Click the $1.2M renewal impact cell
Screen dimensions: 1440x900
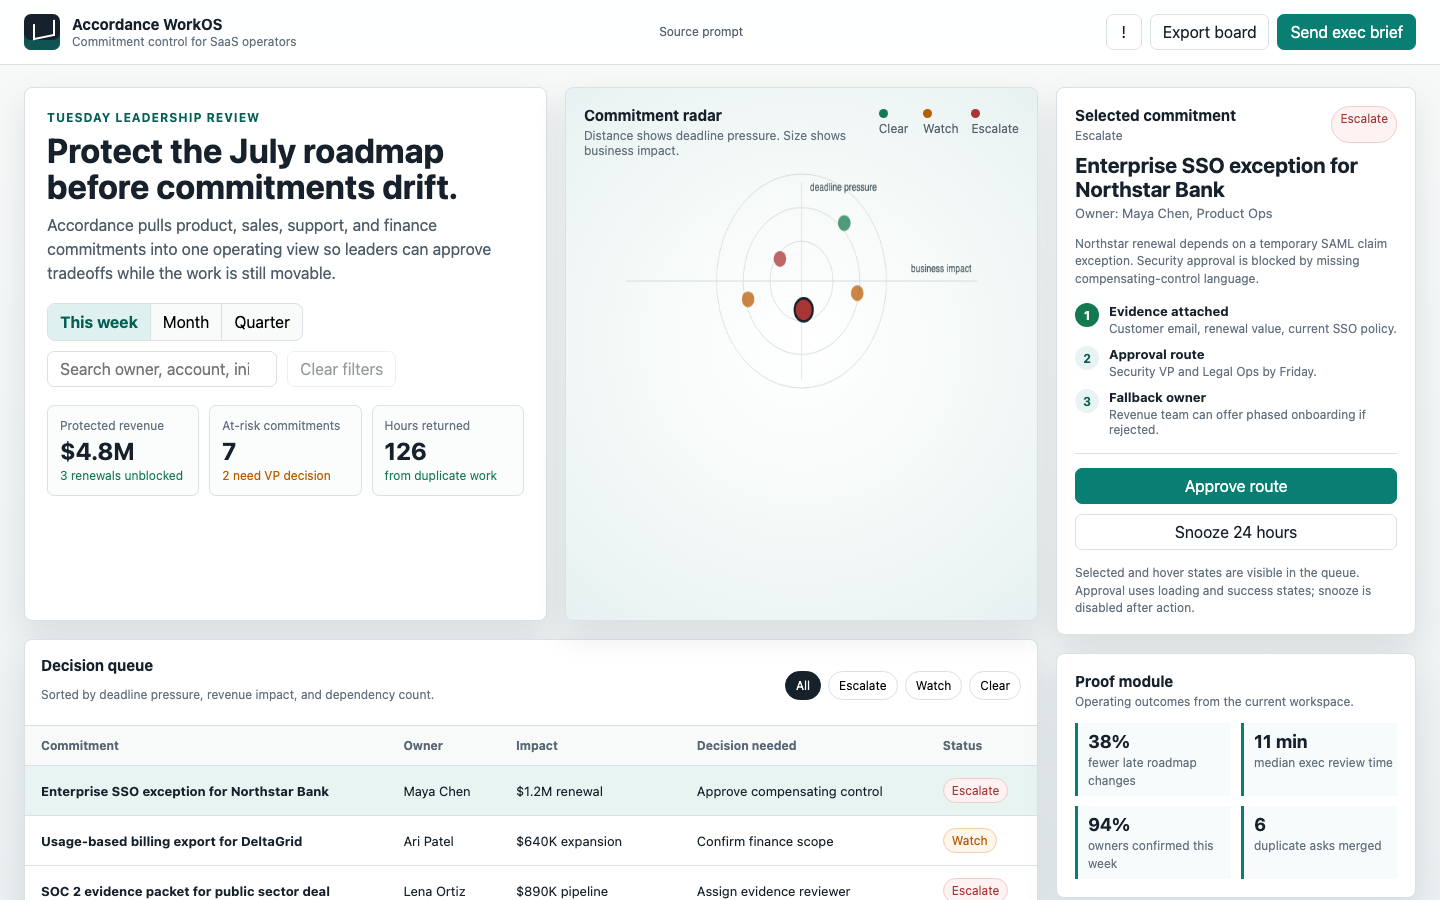[559, 791]
